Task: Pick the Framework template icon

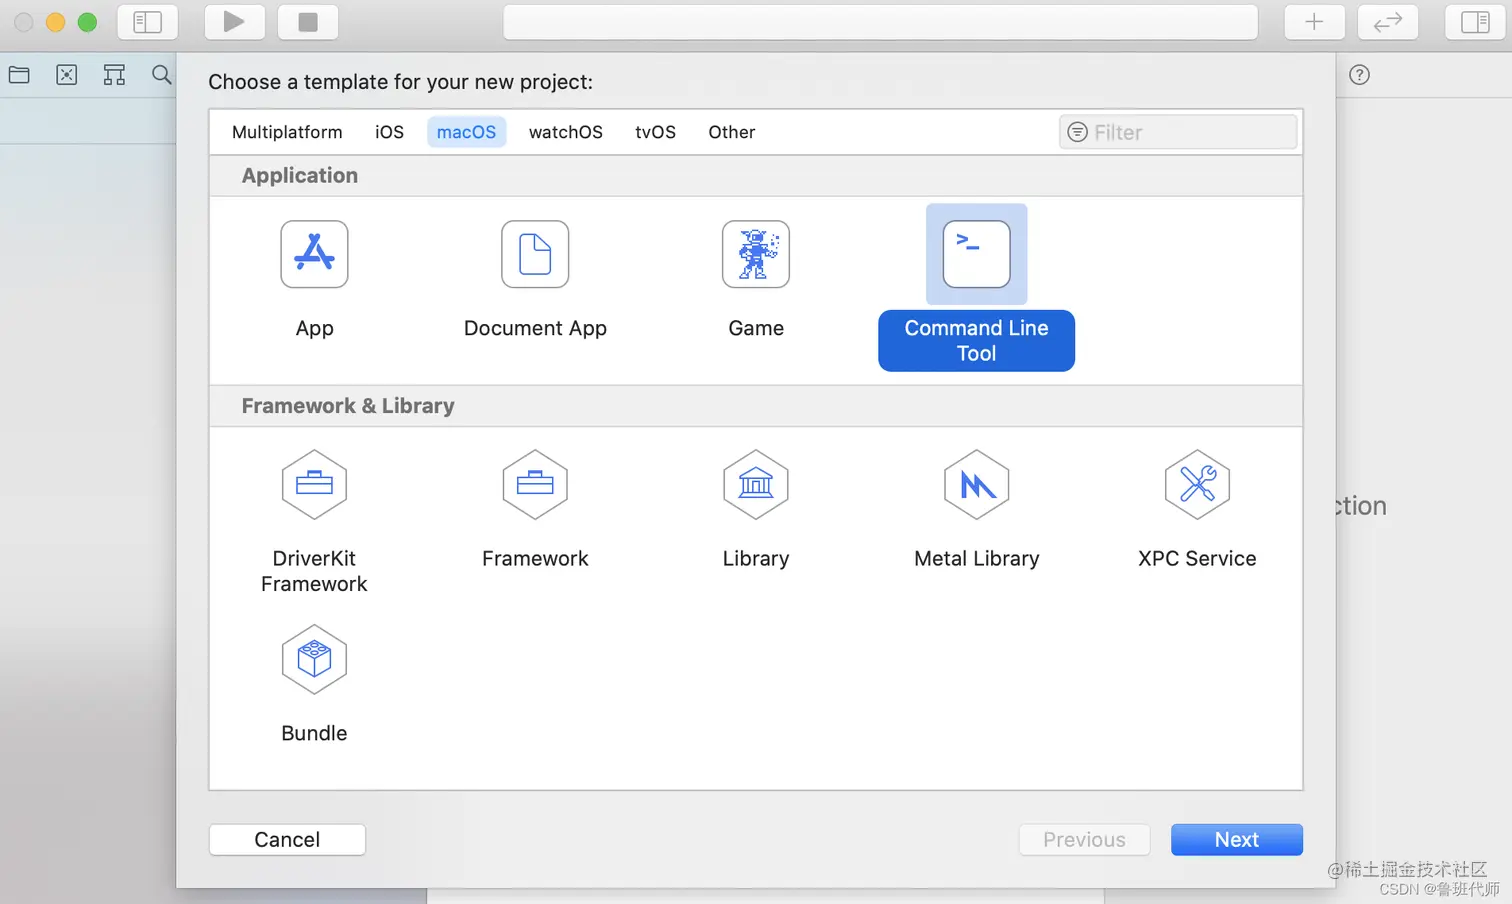Action: 535,485
